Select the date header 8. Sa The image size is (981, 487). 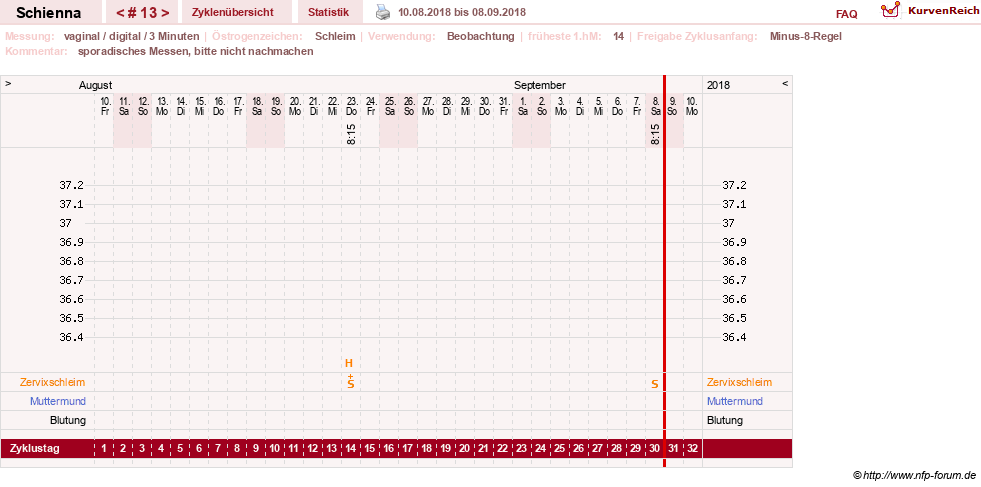654,106
